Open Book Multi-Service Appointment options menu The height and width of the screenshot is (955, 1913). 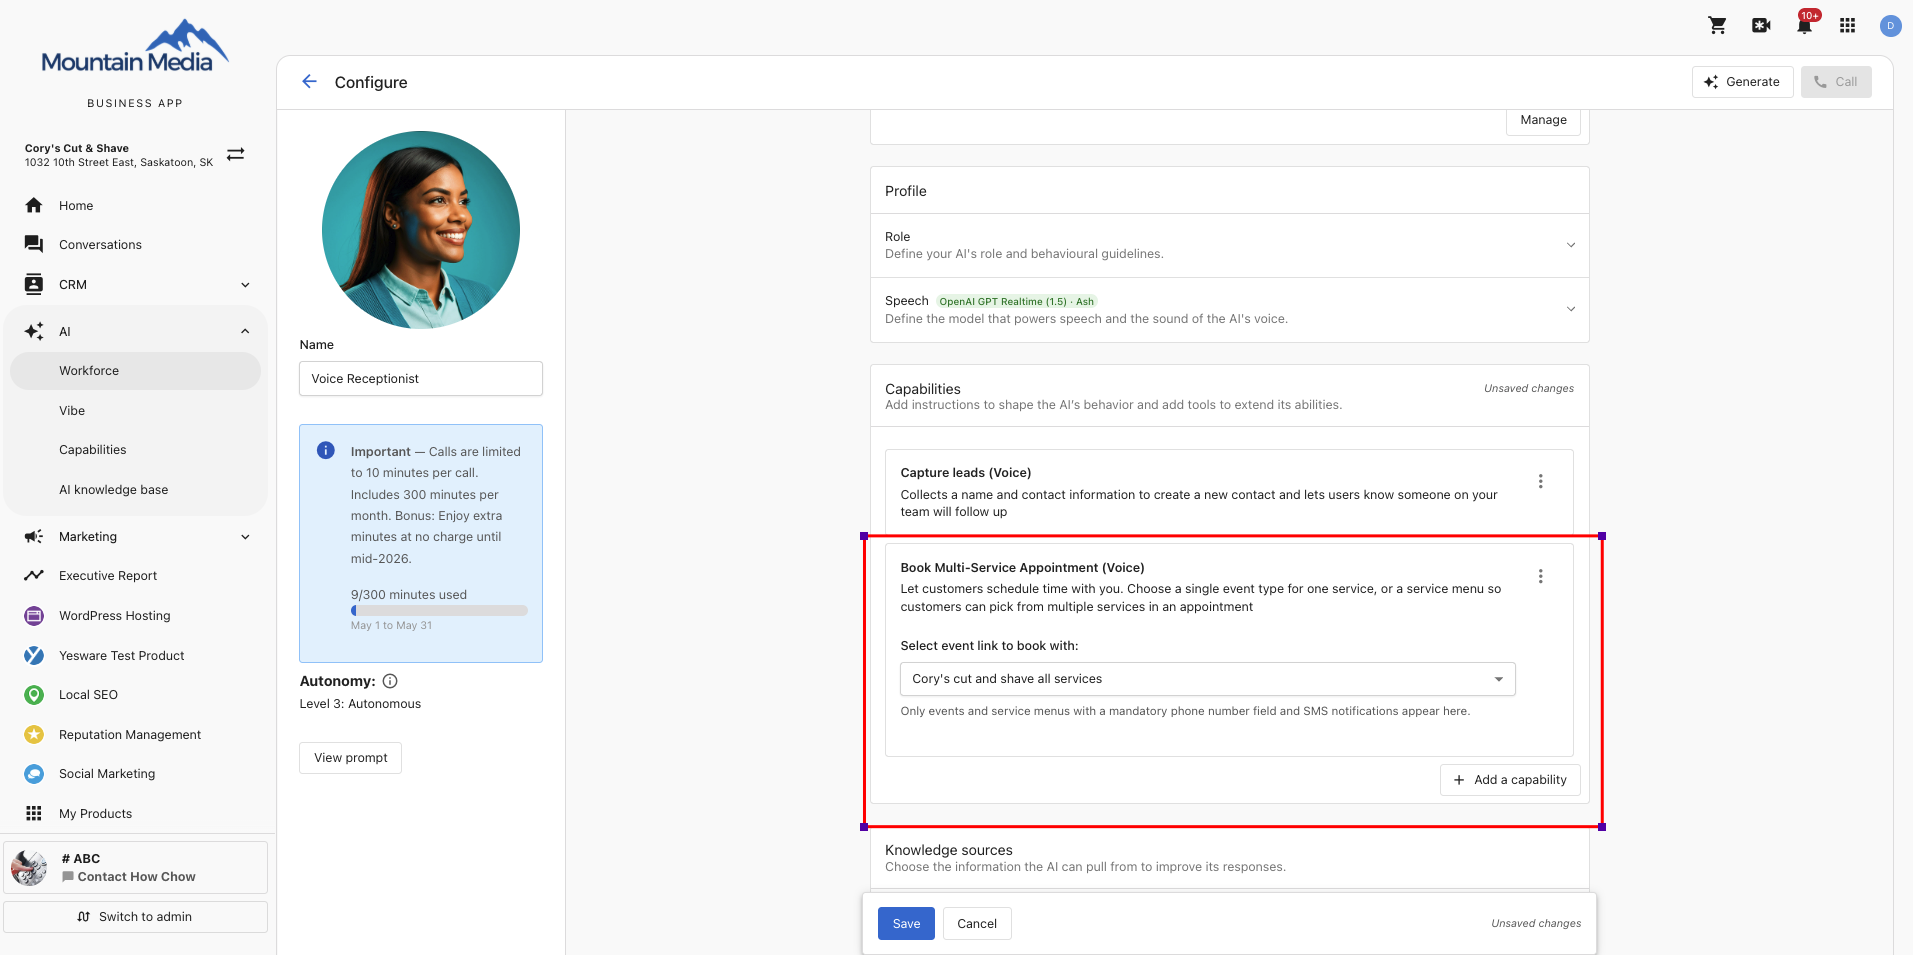tap(1540, 576)
